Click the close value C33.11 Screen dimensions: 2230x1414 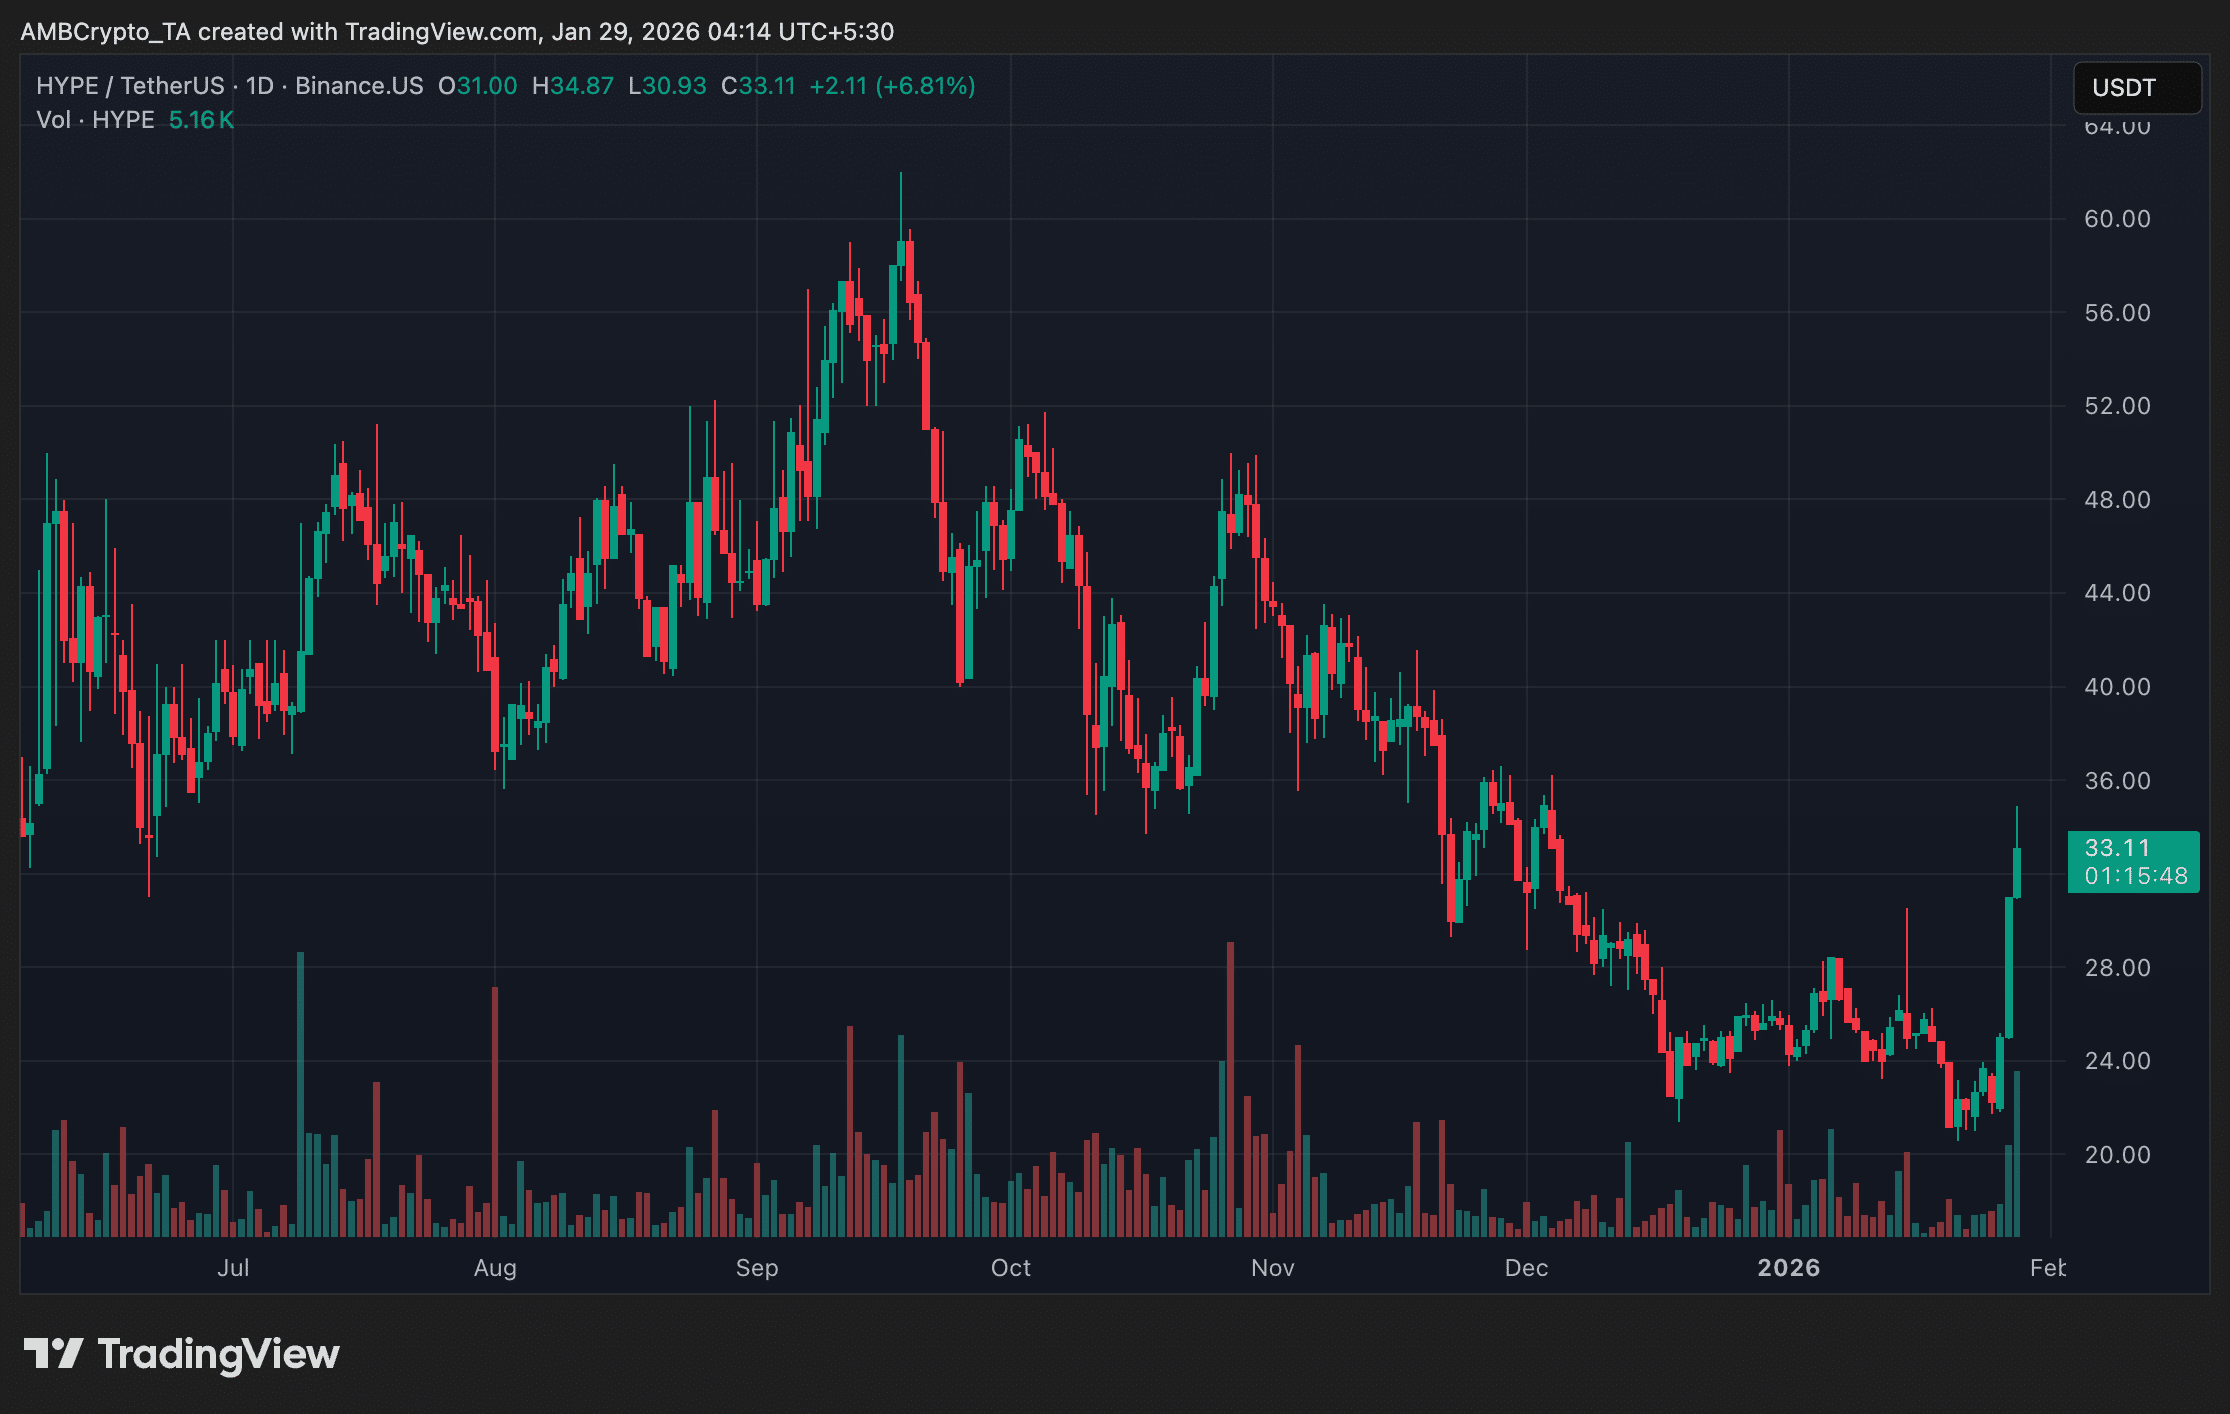pyautogui.click(x=755, y=87)
